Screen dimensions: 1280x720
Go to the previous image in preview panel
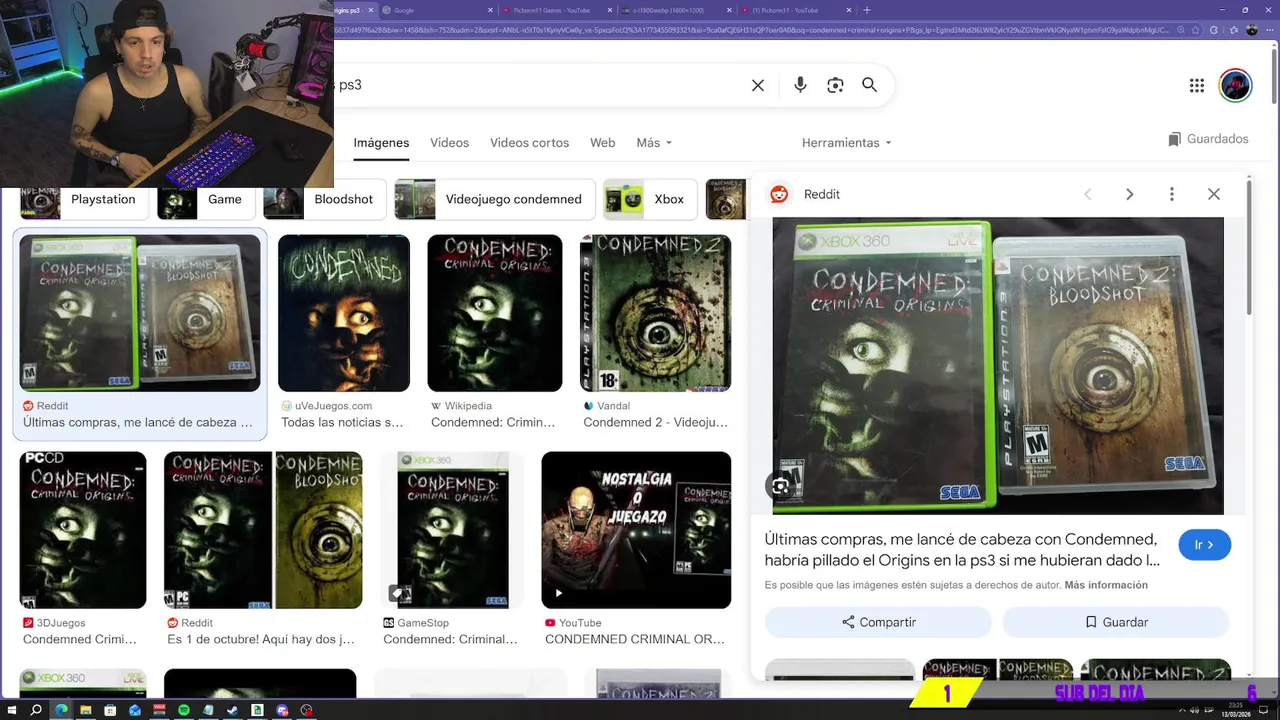tap(1087, 195)
